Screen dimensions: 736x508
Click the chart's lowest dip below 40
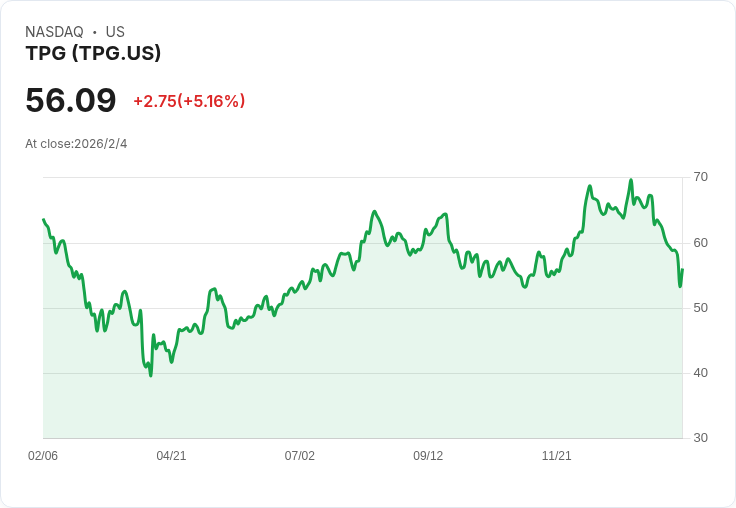click(150, 375)
